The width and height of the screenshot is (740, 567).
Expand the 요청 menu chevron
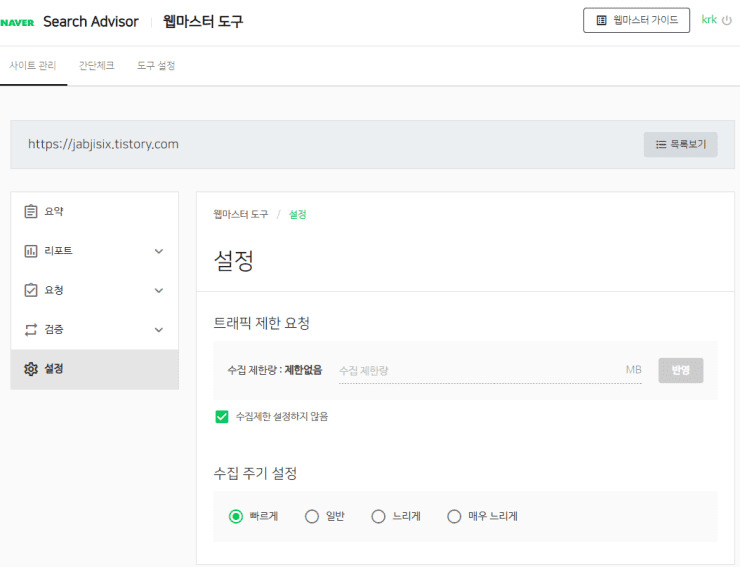159,290
